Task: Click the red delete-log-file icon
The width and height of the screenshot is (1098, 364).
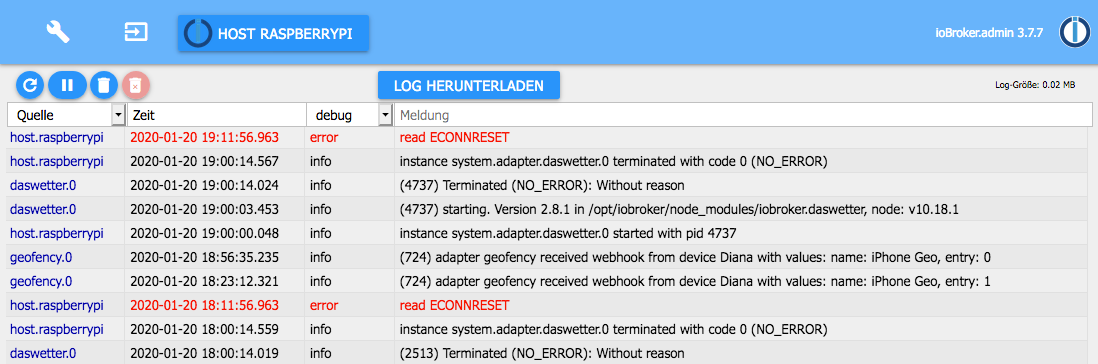Action: click(x=136, y=85)
